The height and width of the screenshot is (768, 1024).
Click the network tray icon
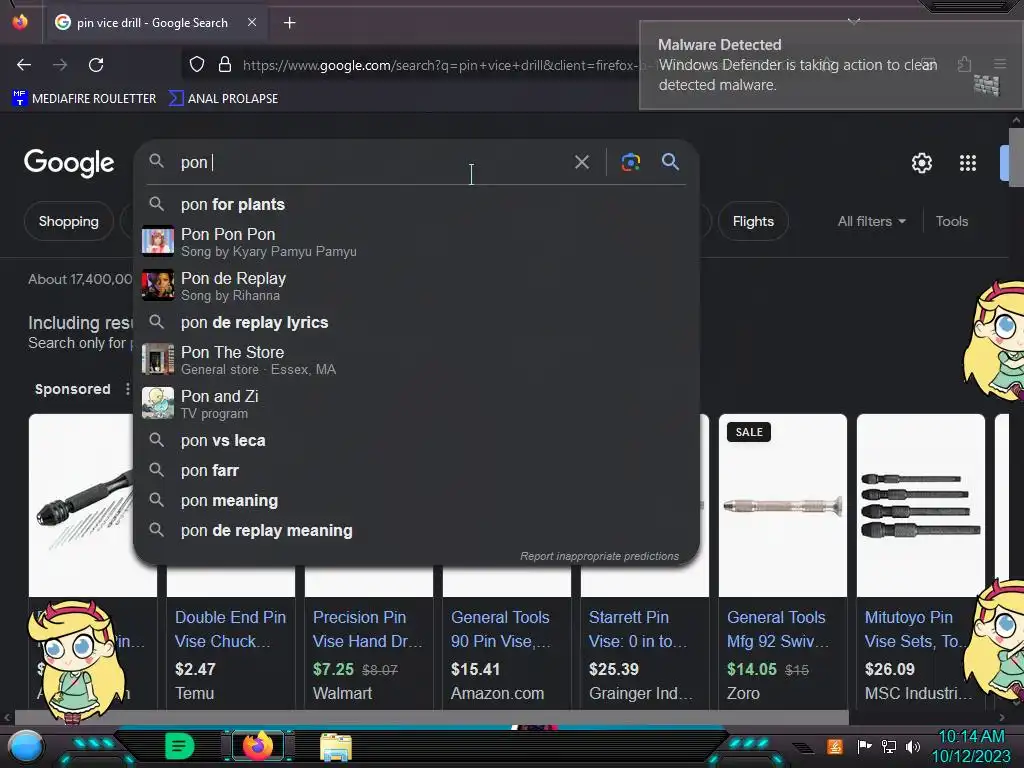coord(889,746)
